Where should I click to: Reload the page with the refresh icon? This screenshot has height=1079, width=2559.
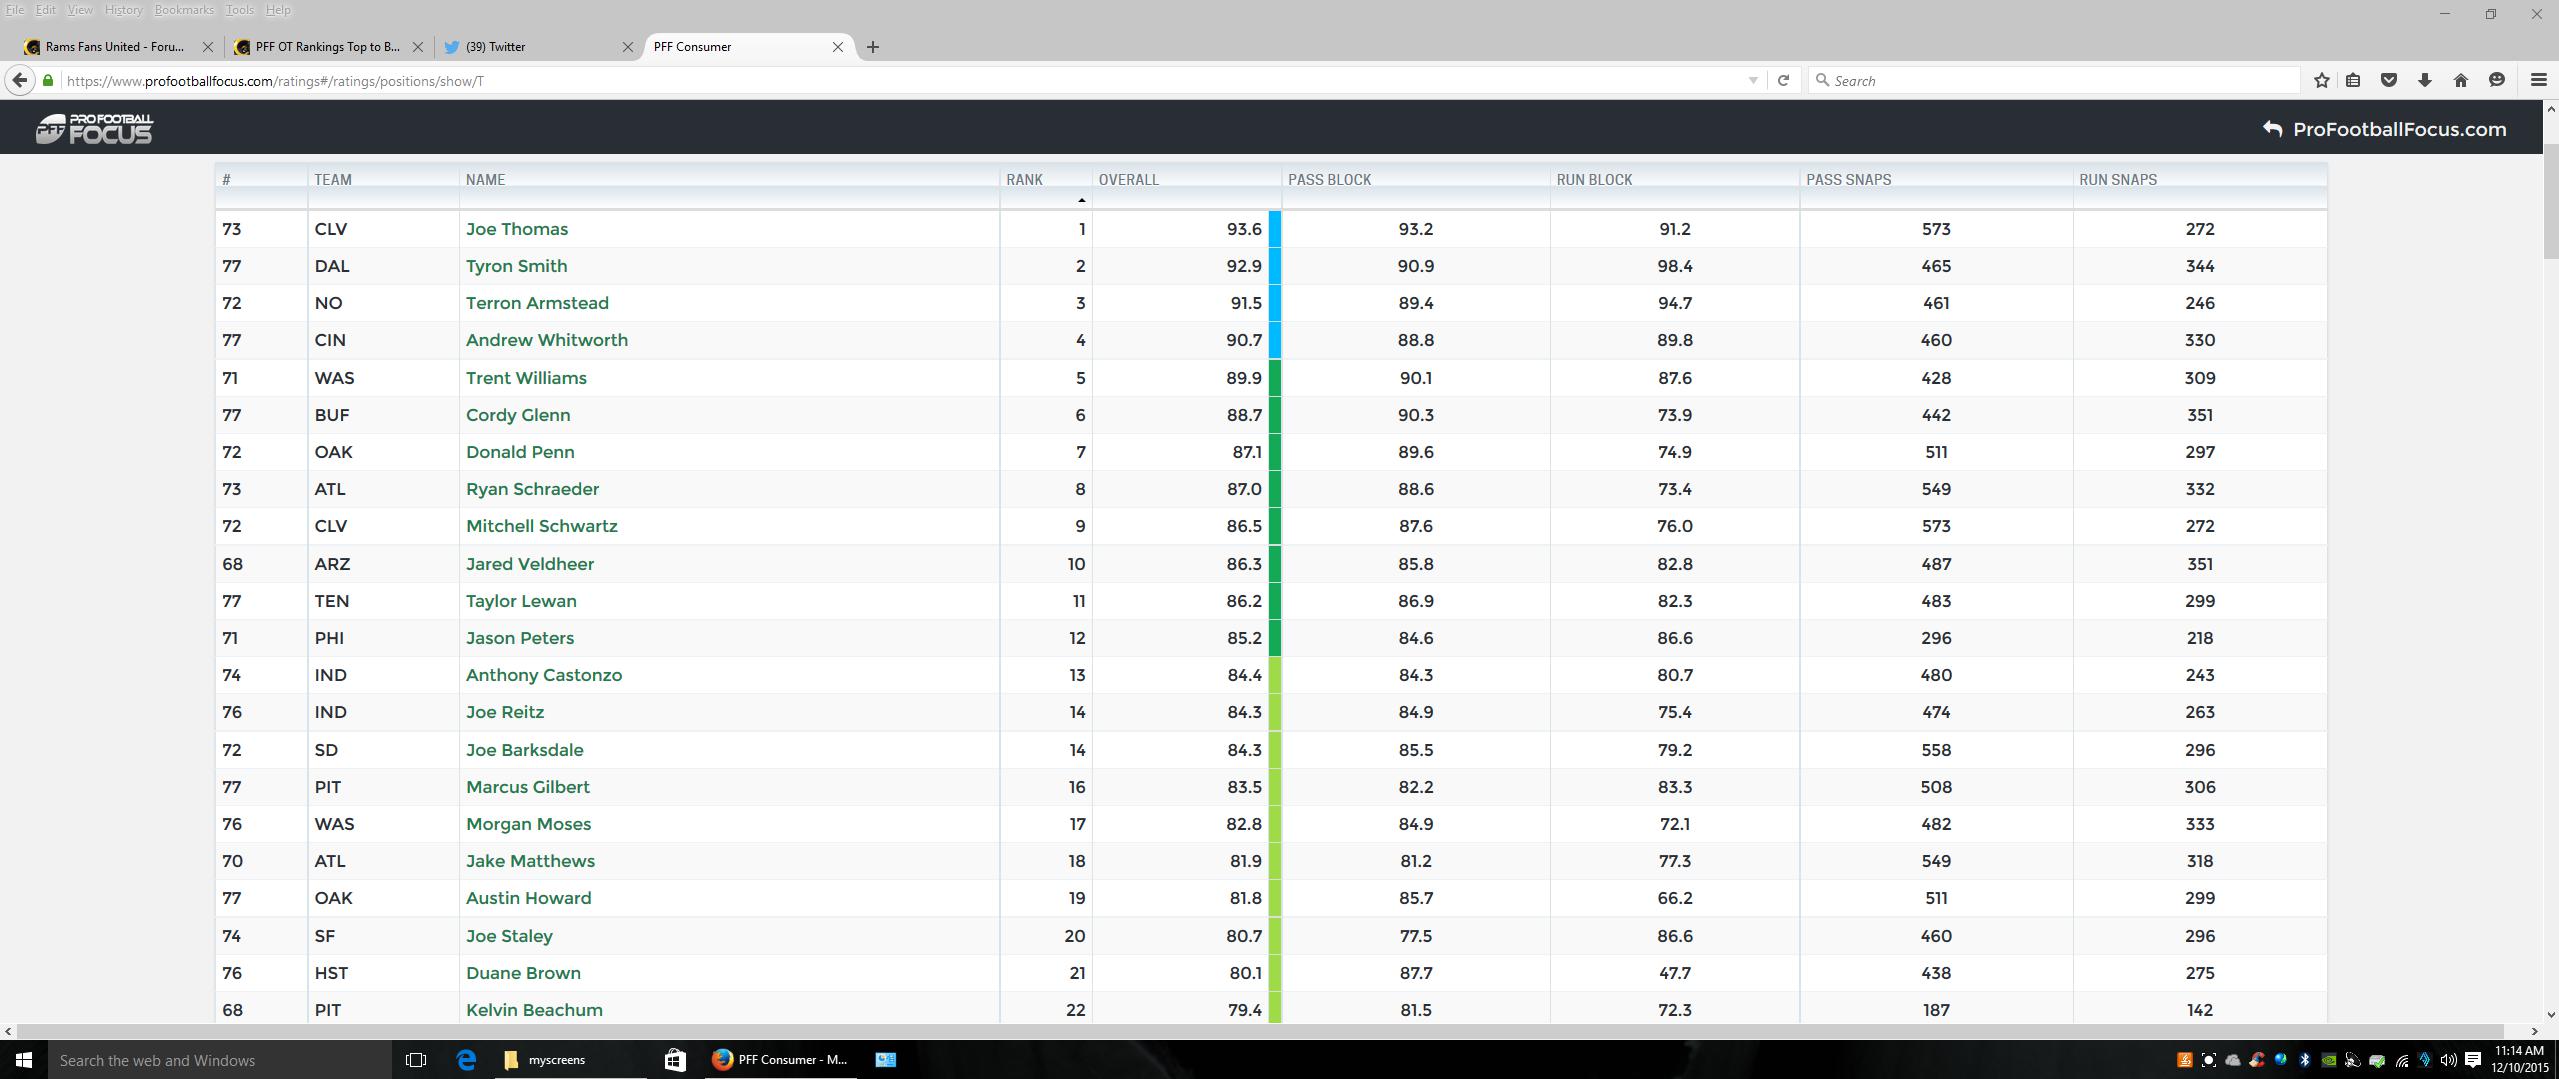click(1783, 80)
